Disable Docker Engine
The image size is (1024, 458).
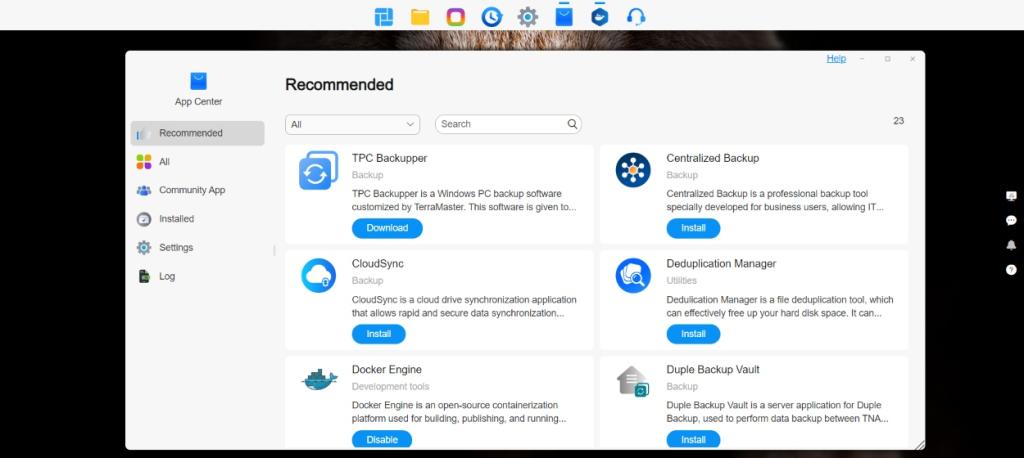[x=382, y=440]
